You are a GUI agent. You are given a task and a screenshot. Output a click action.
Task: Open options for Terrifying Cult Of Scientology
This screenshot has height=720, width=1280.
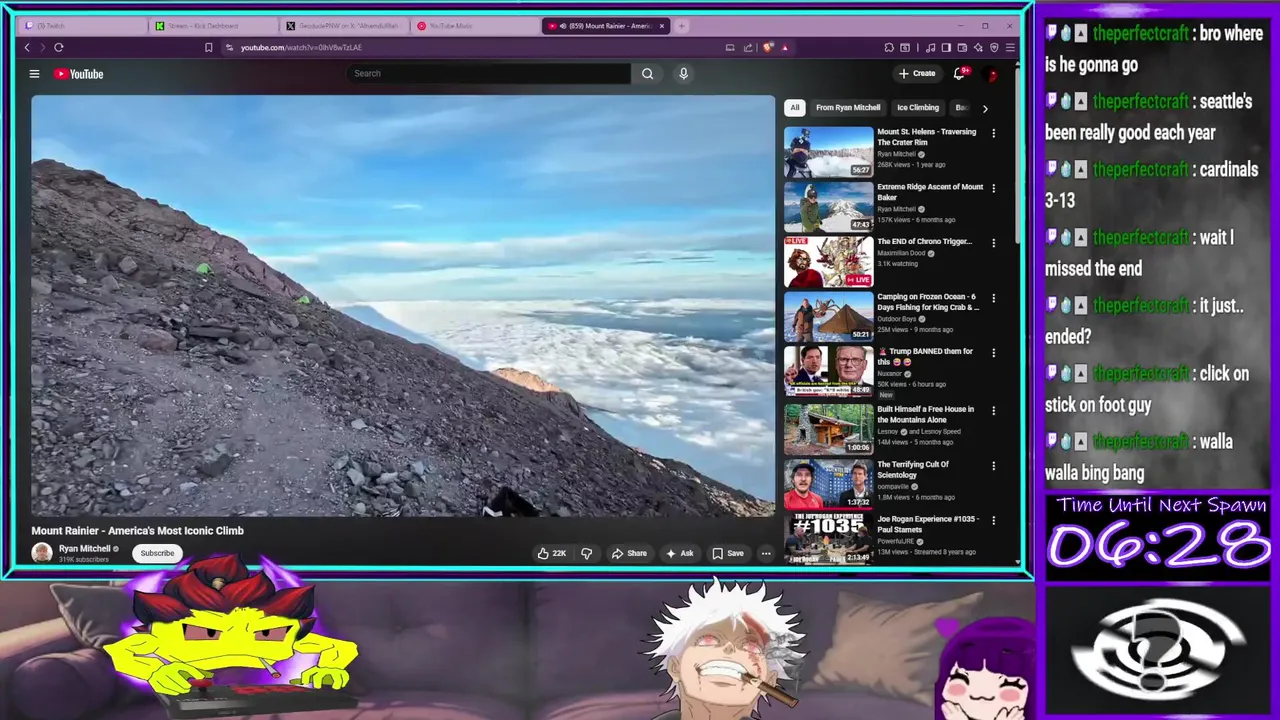click(x=993, y=466)
